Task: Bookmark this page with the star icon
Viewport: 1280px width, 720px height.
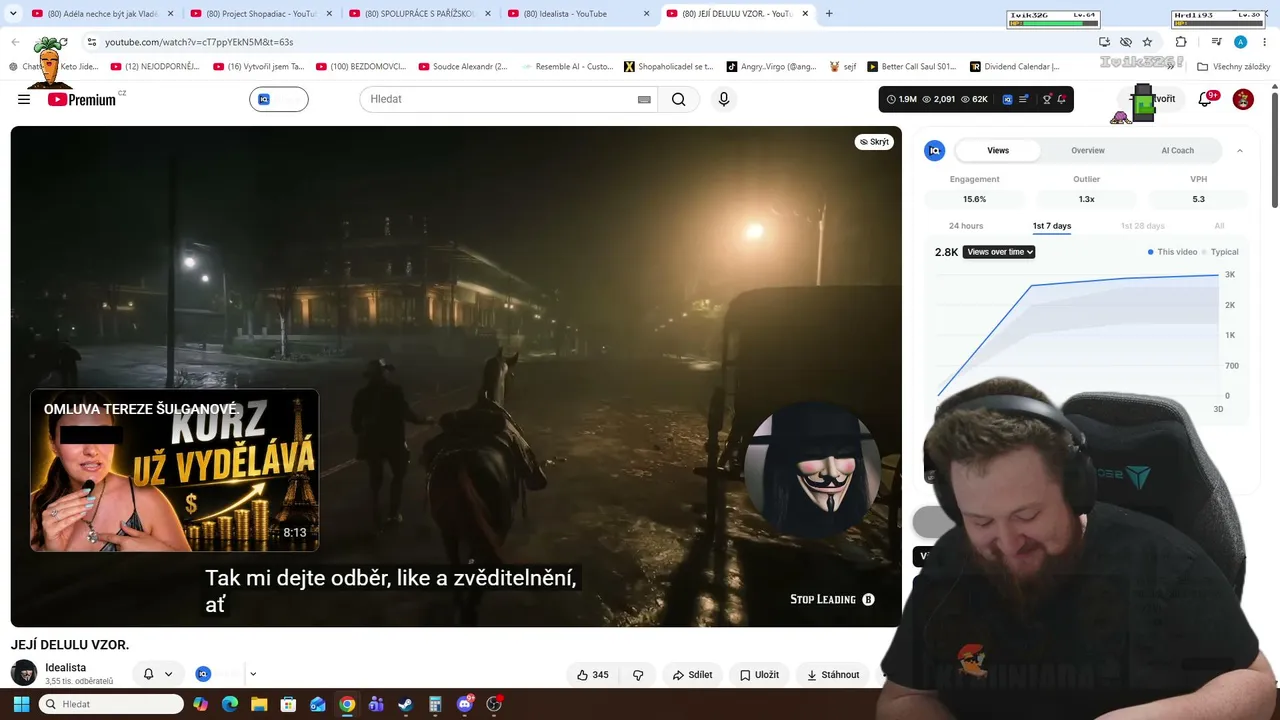Action: coord(1147,42)
